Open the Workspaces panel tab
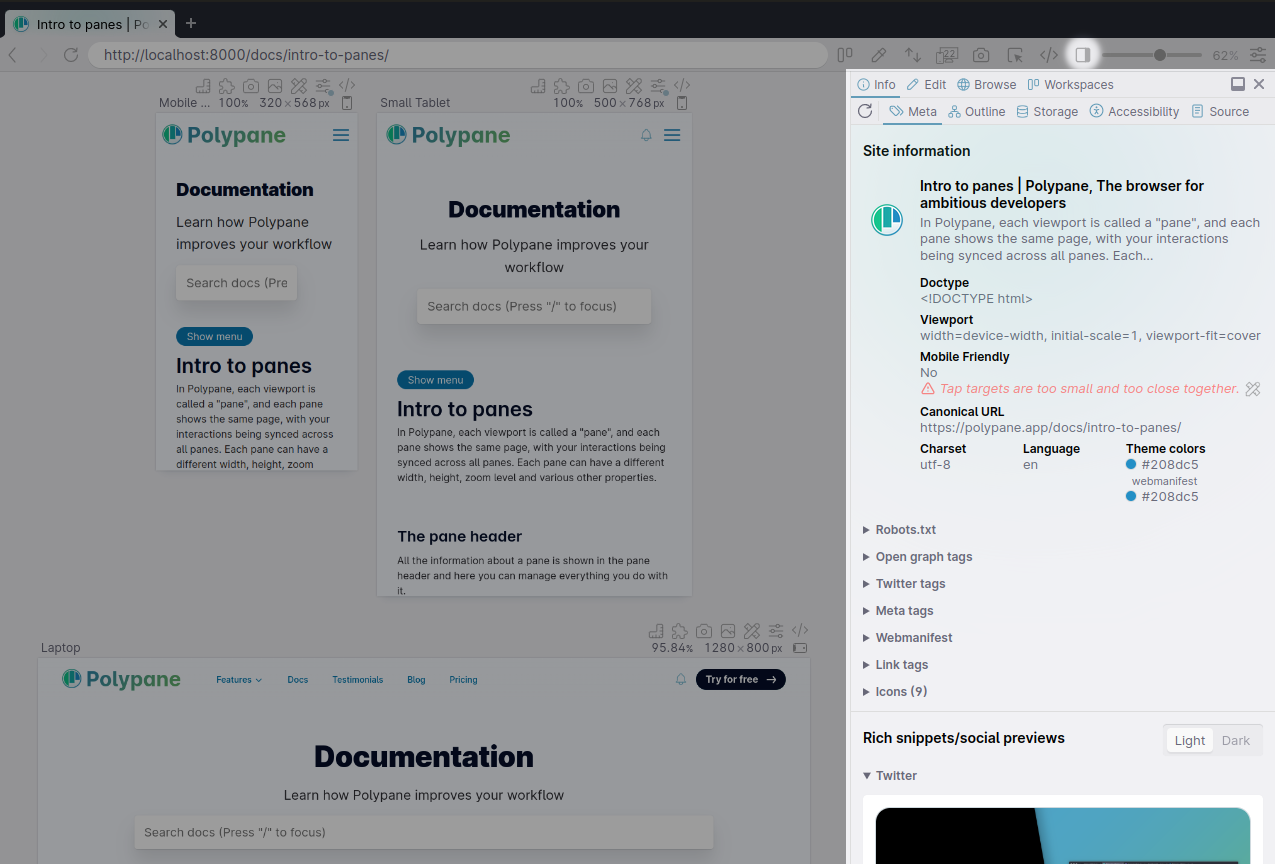The image size is (1275, 864). pos(1070,85)
